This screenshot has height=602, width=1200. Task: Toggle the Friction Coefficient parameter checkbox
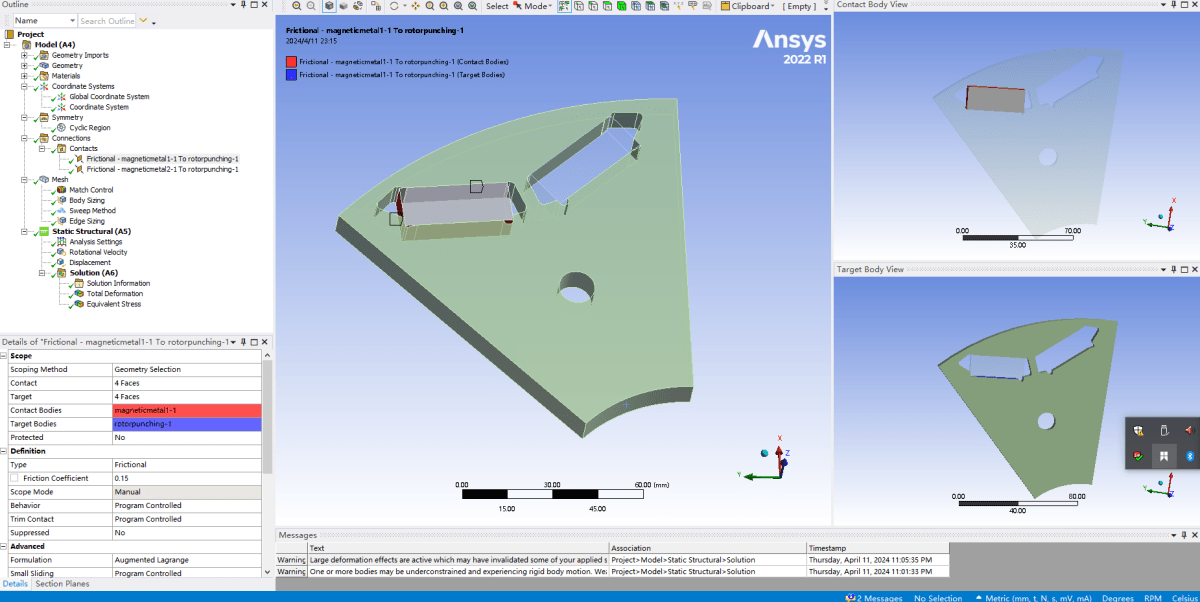tap(14, 478)
